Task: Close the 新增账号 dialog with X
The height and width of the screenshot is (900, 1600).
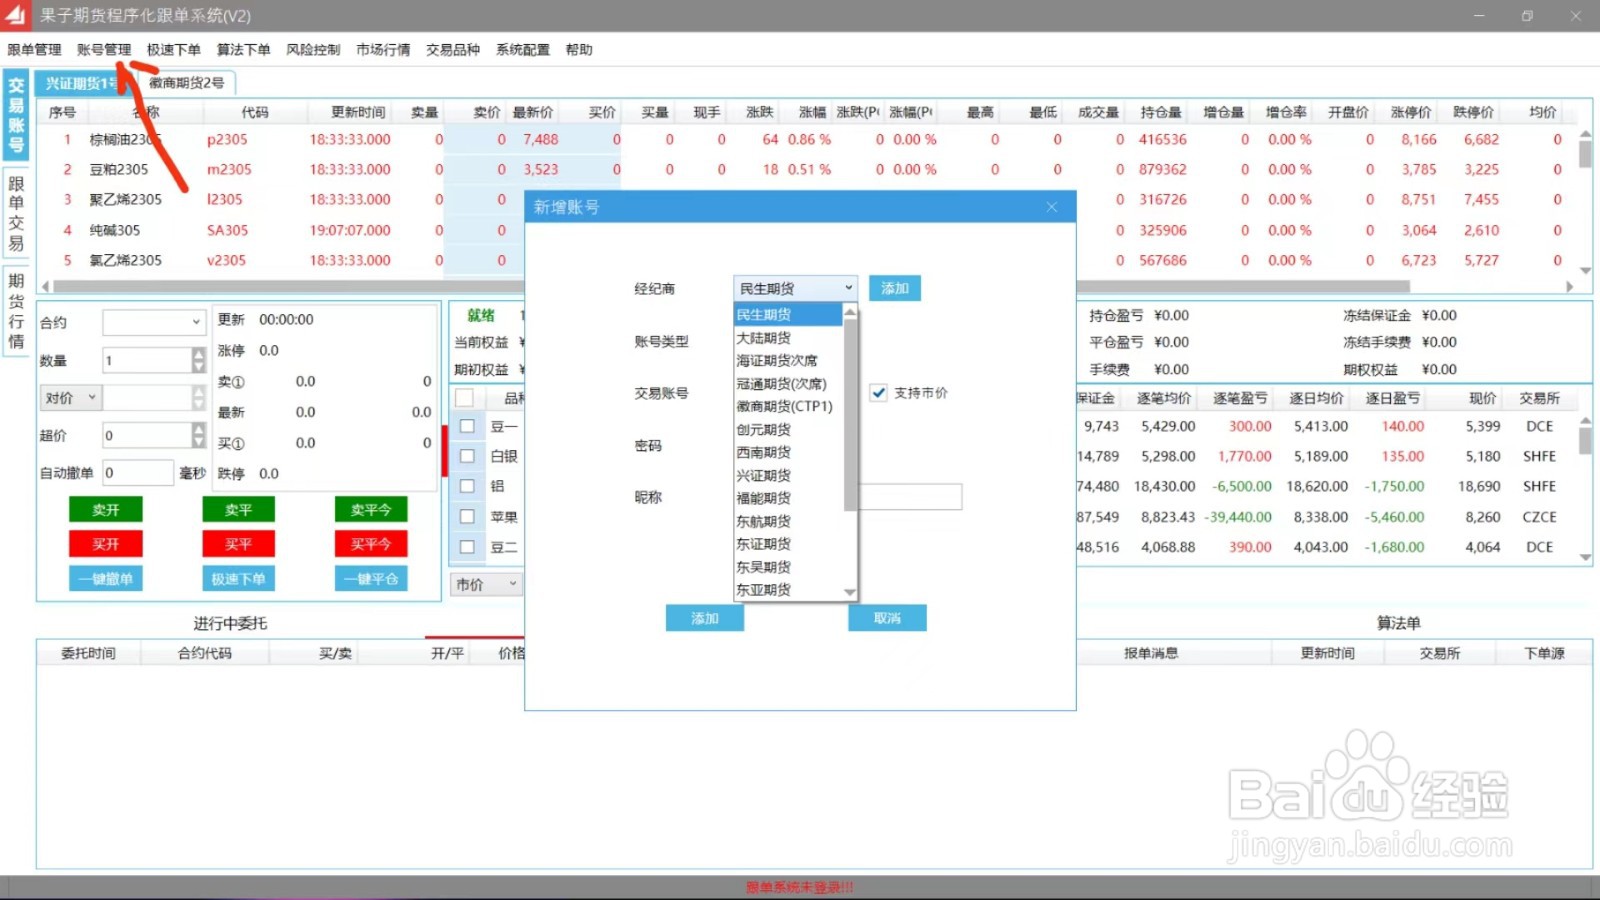Action: pyautogui.click(x=1051, y=207)
